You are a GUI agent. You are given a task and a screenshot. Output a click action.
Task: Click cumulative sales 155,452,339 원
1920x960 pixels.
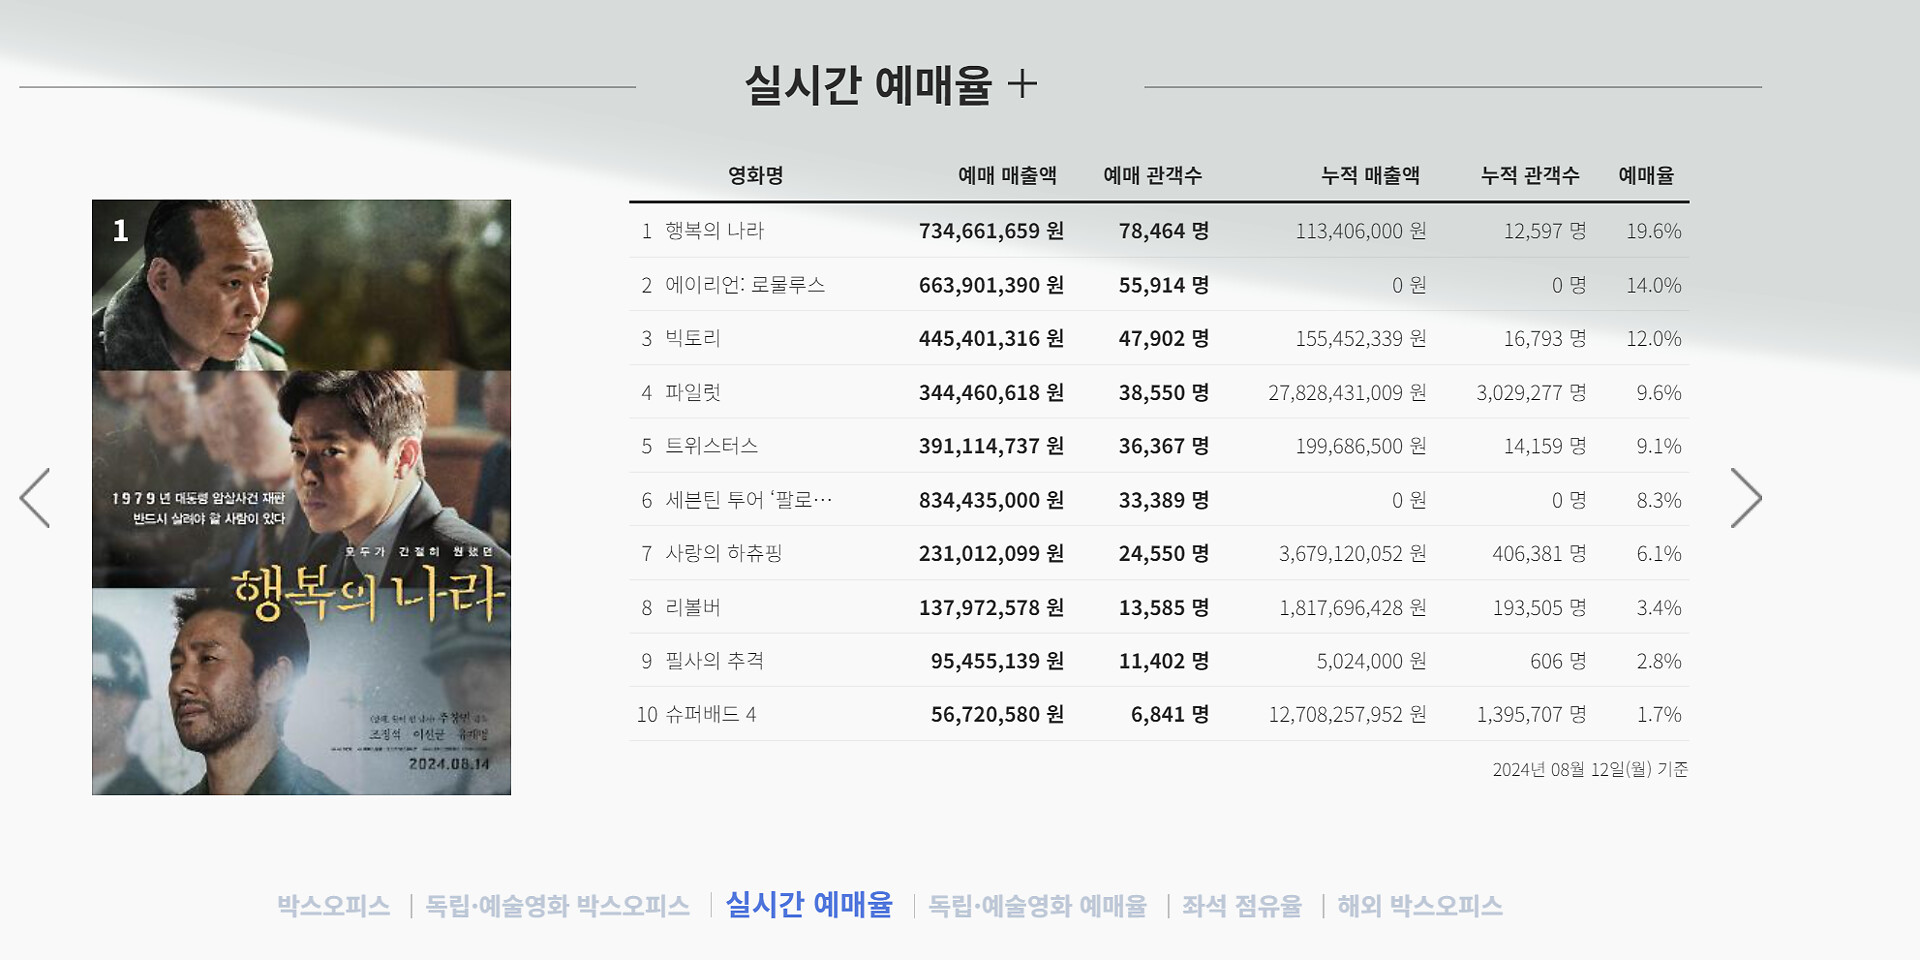(x=1361, y=339)
